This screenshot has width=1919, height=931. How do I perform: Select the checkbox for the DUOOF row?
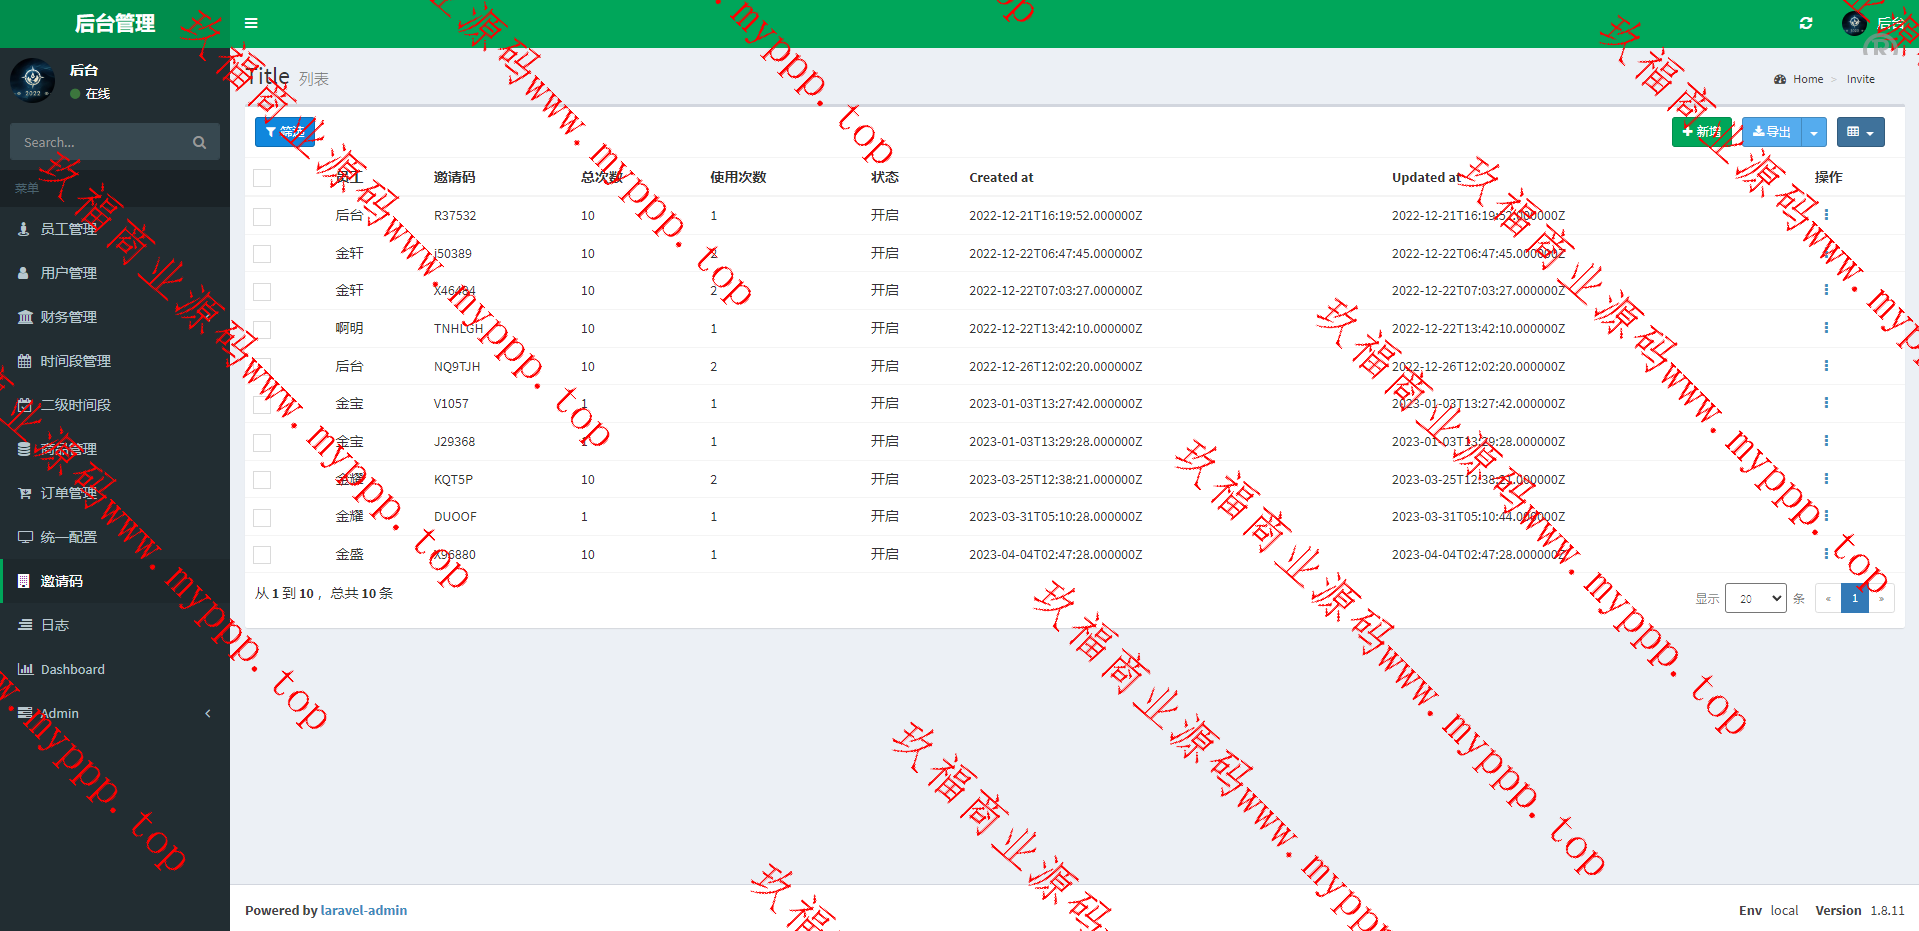(x=262, y=517)
